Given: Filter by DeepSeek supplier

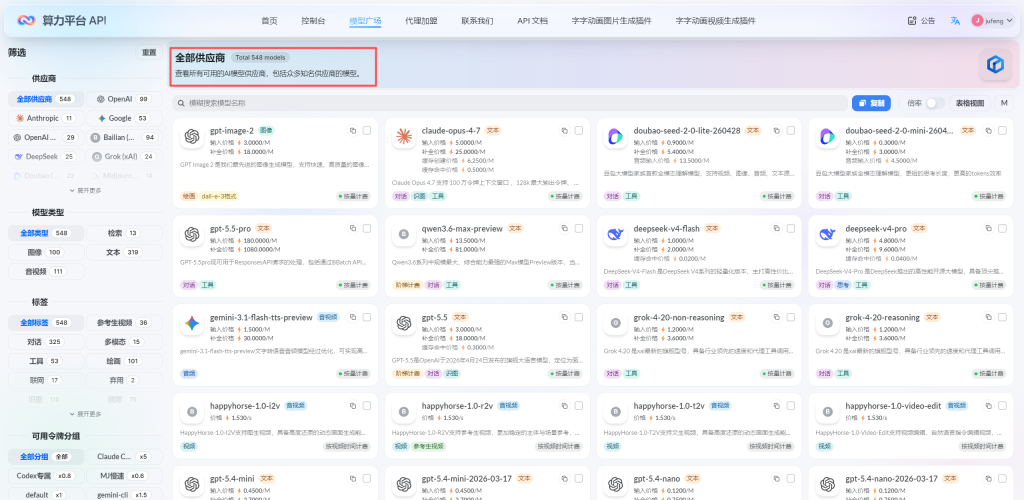Looking at the screenshot, I should pos(46,157).
